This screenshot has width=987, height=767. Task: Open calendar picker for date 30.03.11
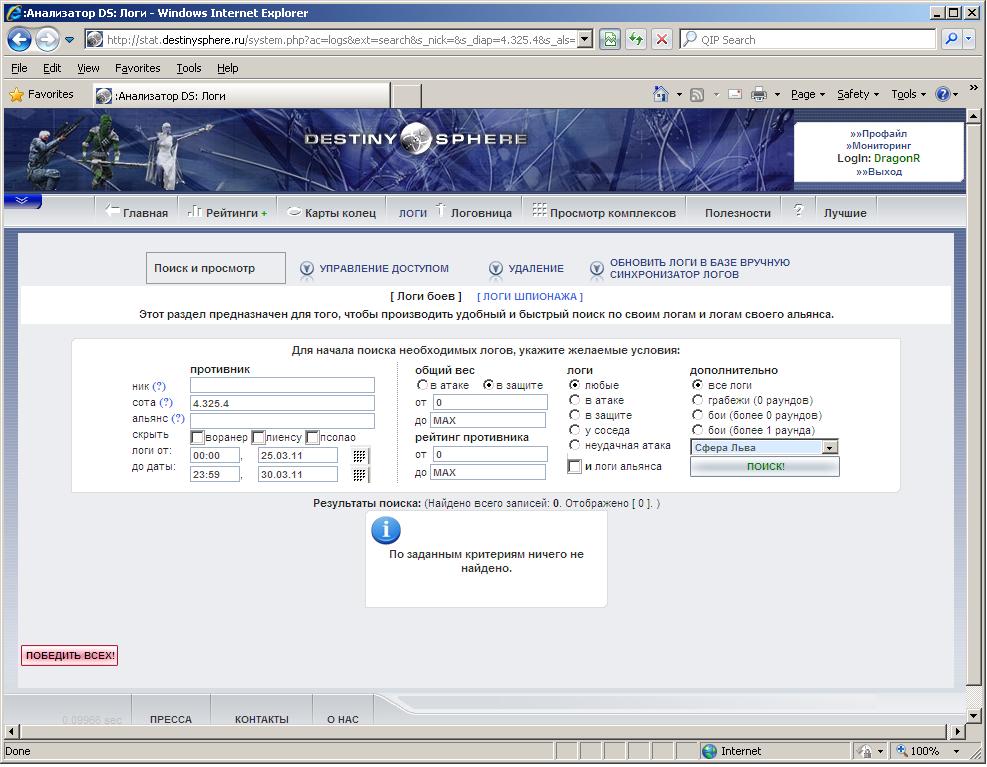pos(359,474)
